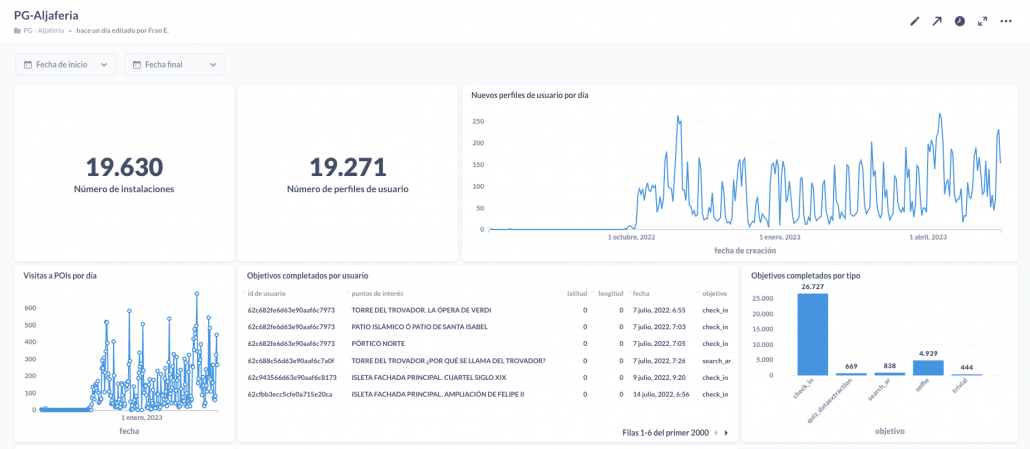Screen dimensions: 1030x449
Task: Open the three-dot more options menu
Action: coord(1006,21)
